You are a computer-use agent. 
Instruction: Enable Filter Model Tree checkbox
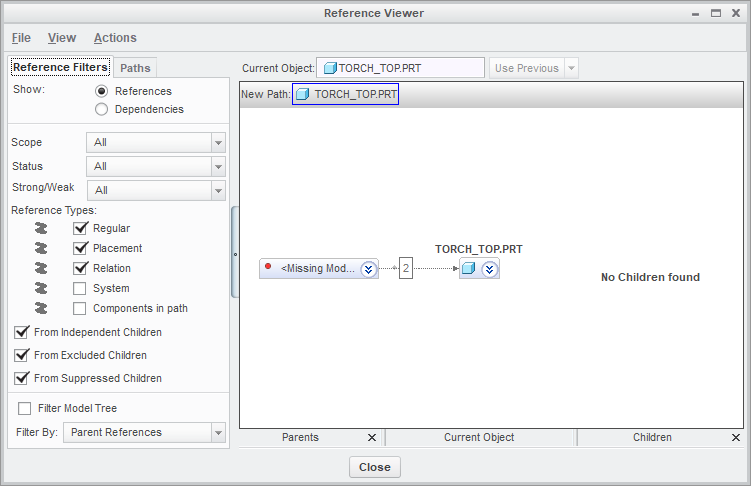point(24,408)
